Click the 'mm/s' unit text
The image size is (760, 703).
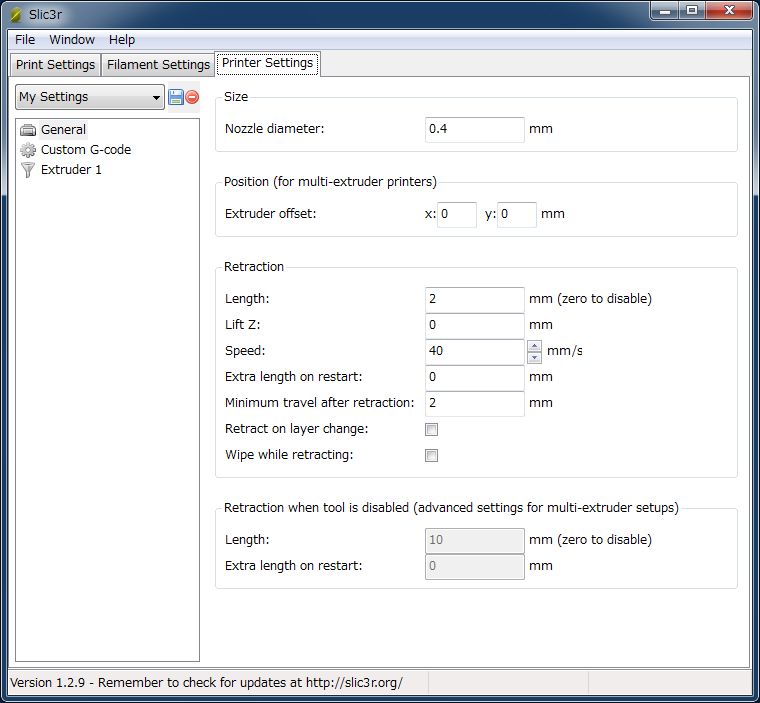coord(564,351)
